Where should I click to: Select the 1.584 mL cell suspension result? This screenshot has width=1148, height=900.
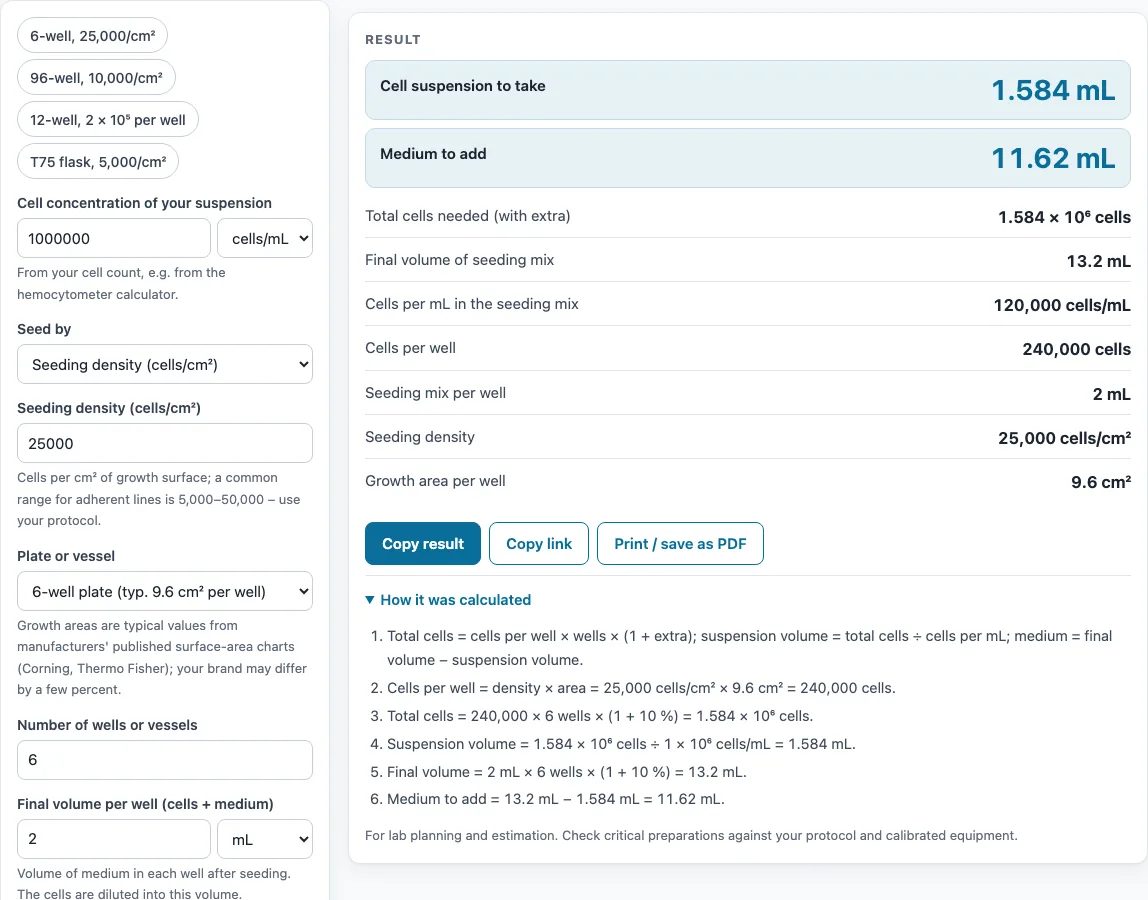tap(1053, 90)
